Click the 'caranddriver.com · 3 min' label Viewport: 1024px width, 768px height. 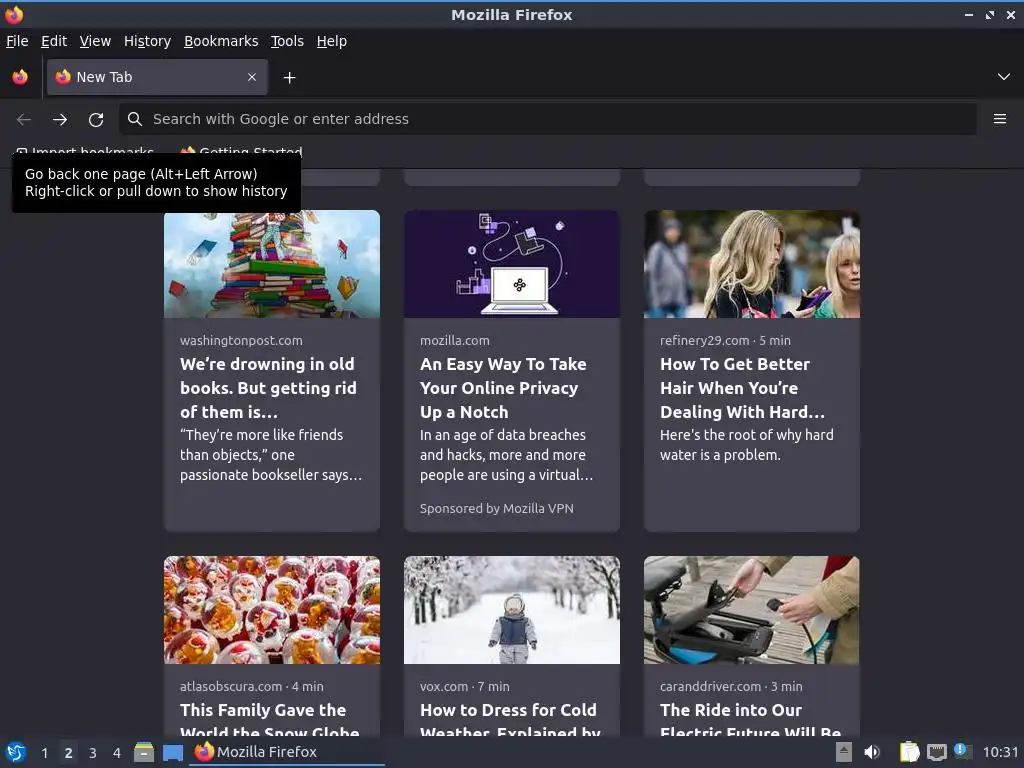point(731,686)
